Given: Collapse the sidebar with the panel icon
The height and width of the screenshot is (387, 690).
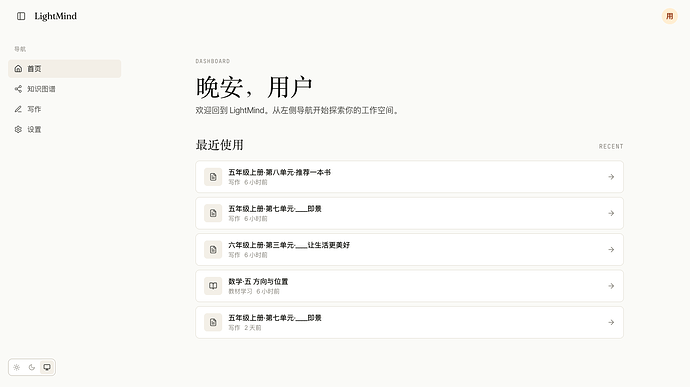Looking at the screenshot, I should (x=21, y=16).
